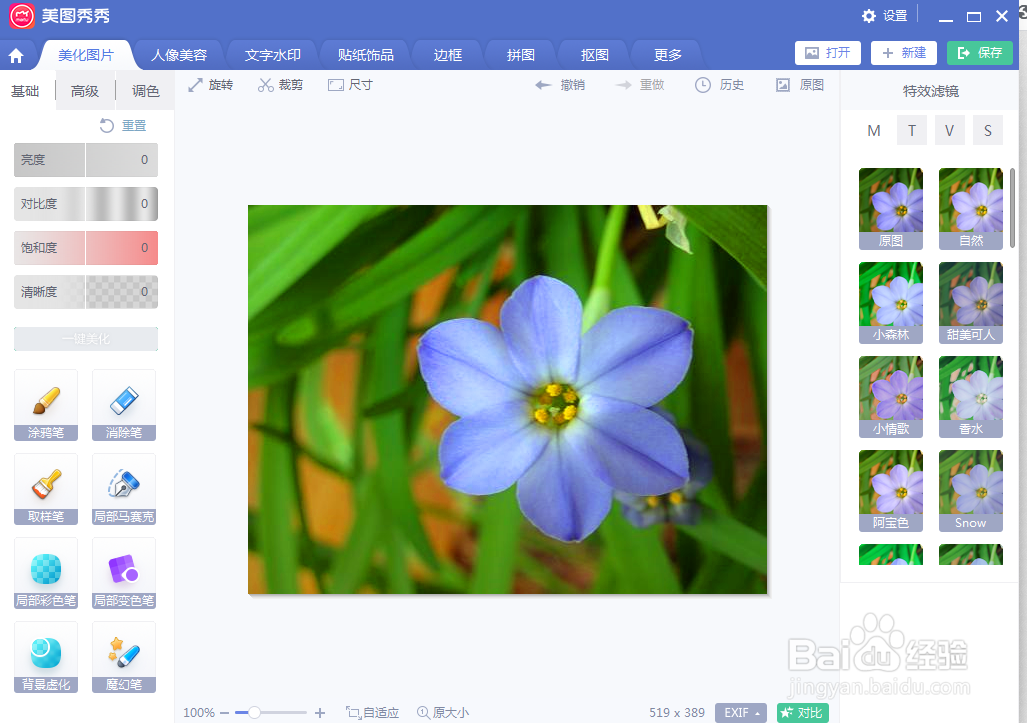The image size is (1027, 723).
Task: Select the 局部彩色笔 color pen tool
Action: (x=46, y=573)
